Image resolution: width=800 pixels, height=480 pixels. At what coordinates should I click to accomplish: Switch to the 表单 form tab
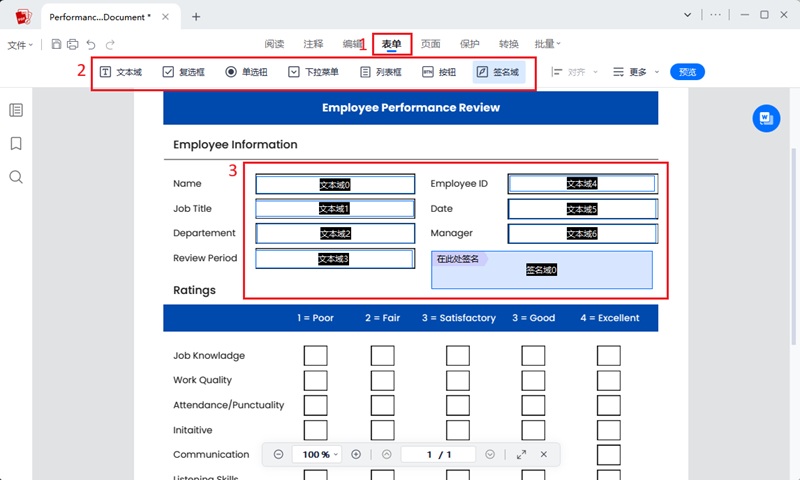pos(391,44)
